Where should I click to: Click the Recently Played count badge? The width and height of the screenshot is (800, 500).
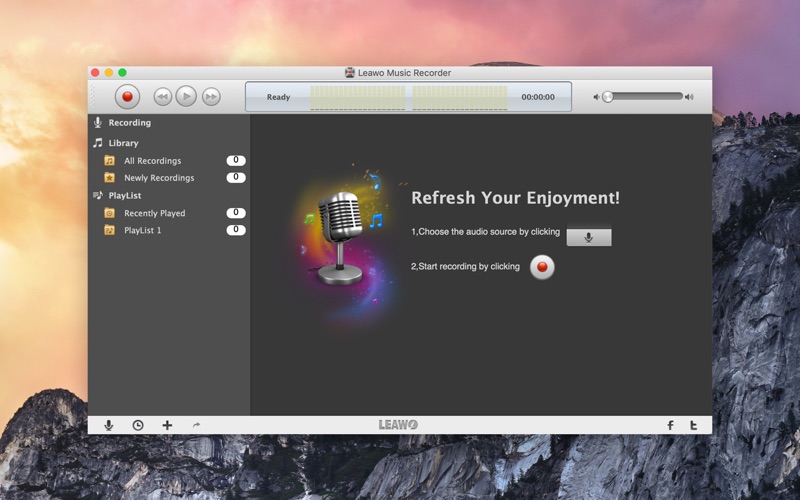pyautogui.click(x=236, y=212)
